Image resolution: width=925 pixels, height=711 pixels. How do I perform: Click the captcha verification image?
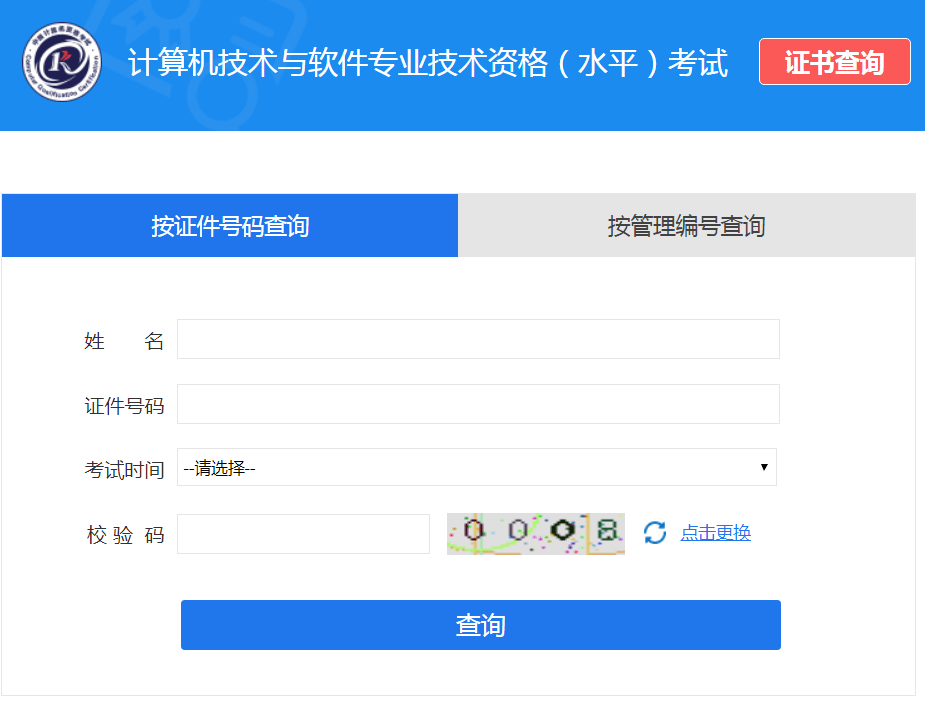[x=535, y=533]
